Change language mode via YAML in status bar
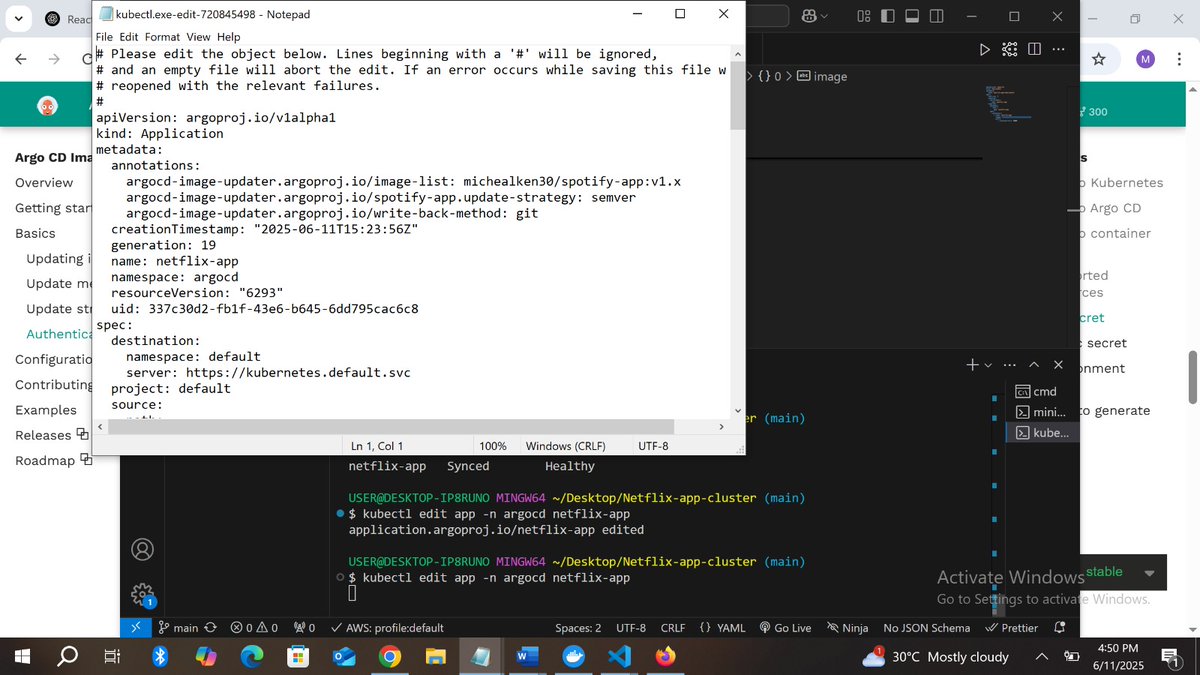The image size is (1200, 675). coord(721,628)
